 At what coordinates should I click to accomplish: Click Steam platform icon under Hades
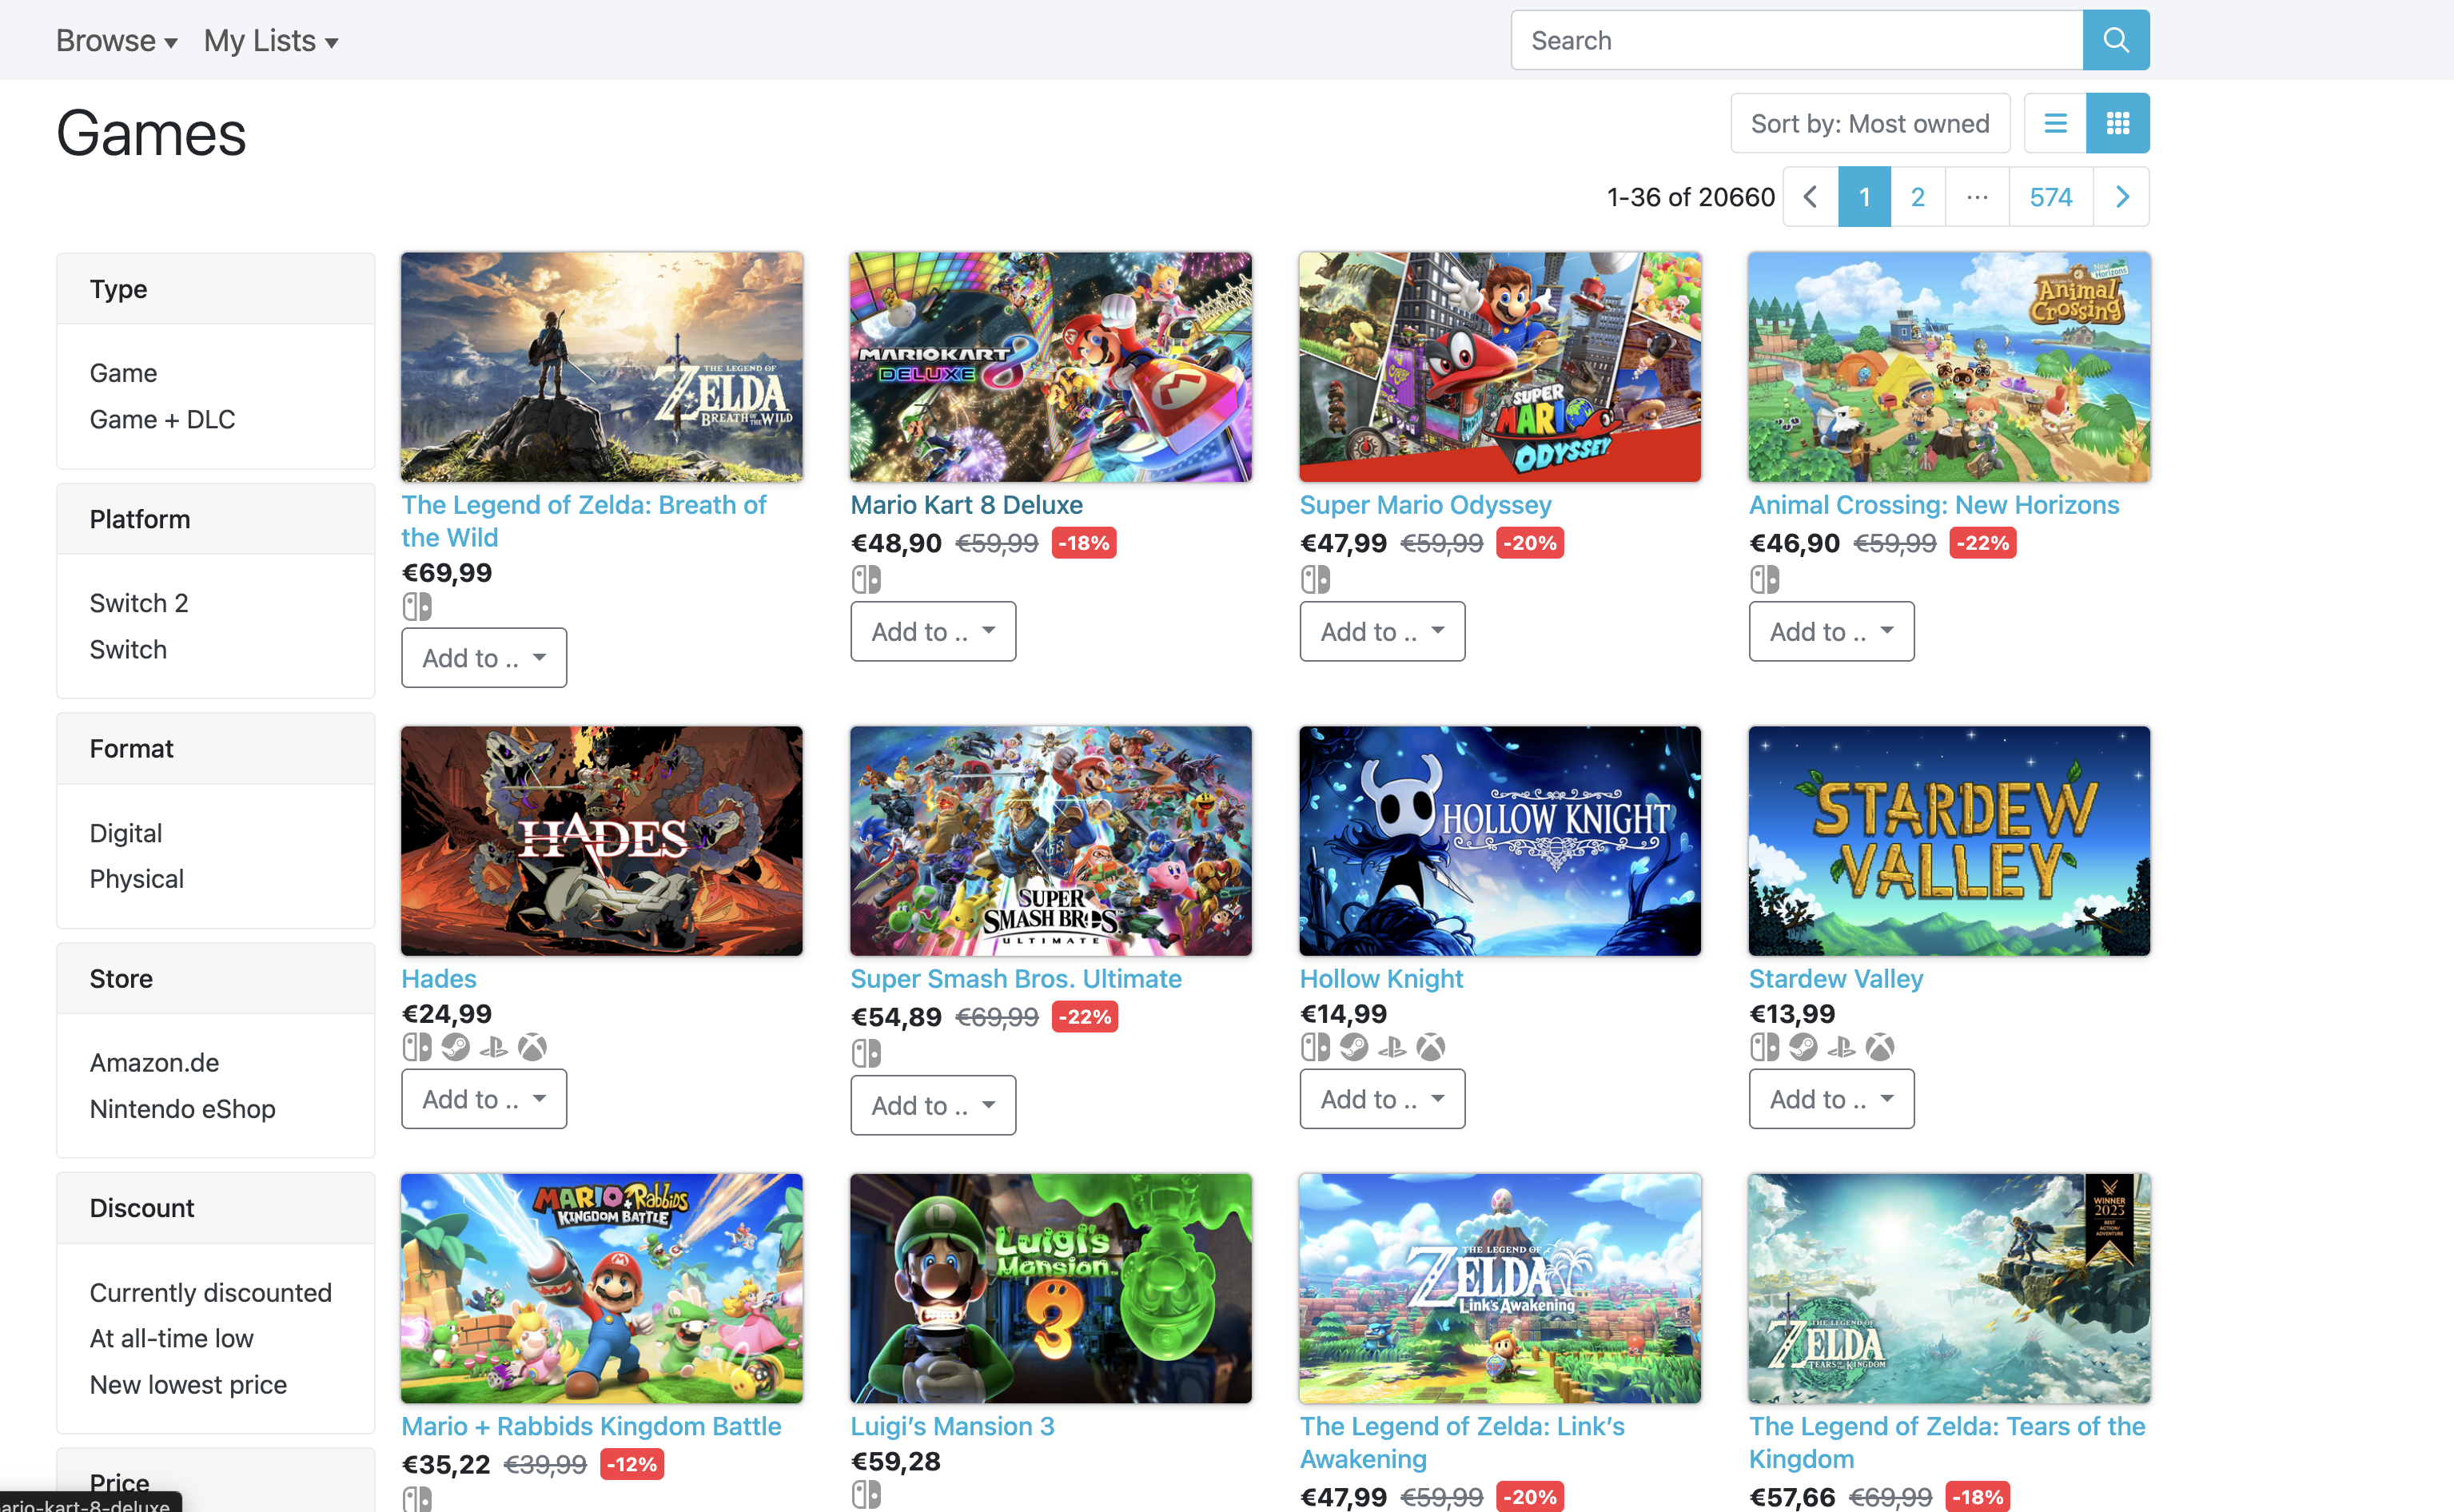pyautogui.click(x=455, y=1047)
